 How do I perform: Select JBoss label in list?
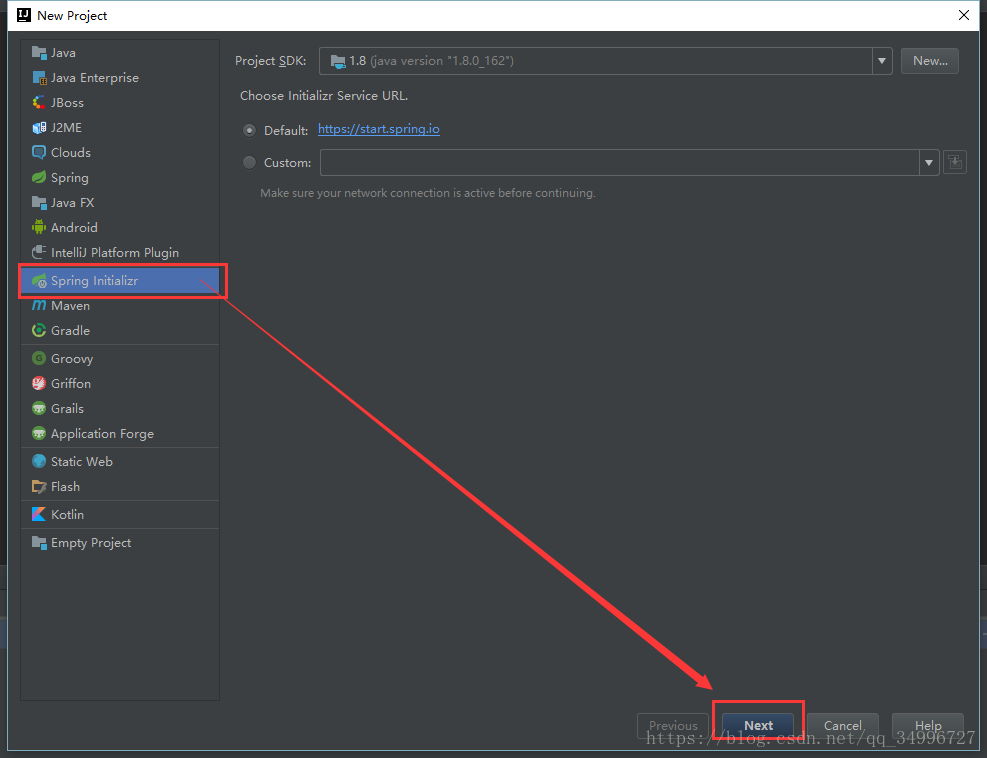(67, 103)
